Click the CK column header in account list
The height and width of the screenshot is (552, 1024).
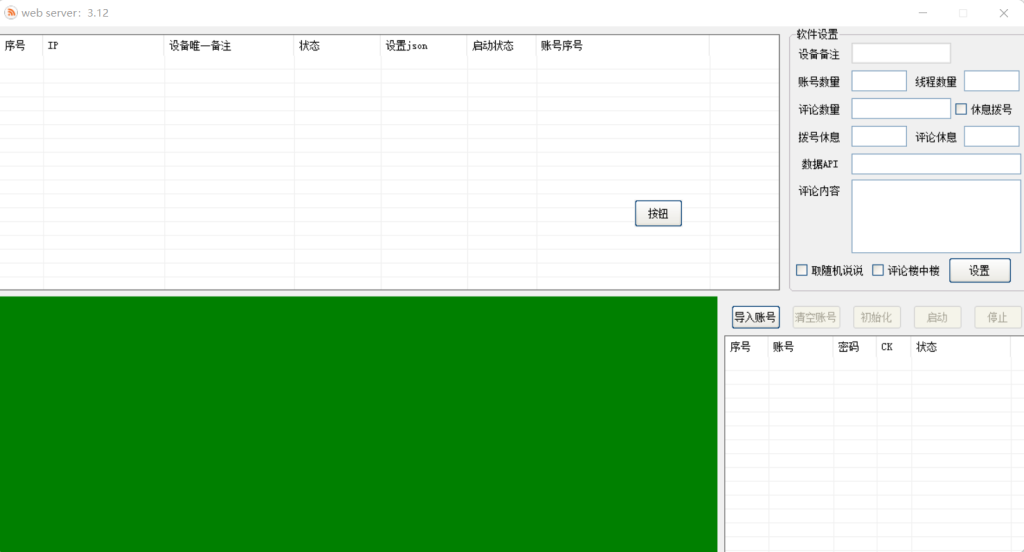893,347
